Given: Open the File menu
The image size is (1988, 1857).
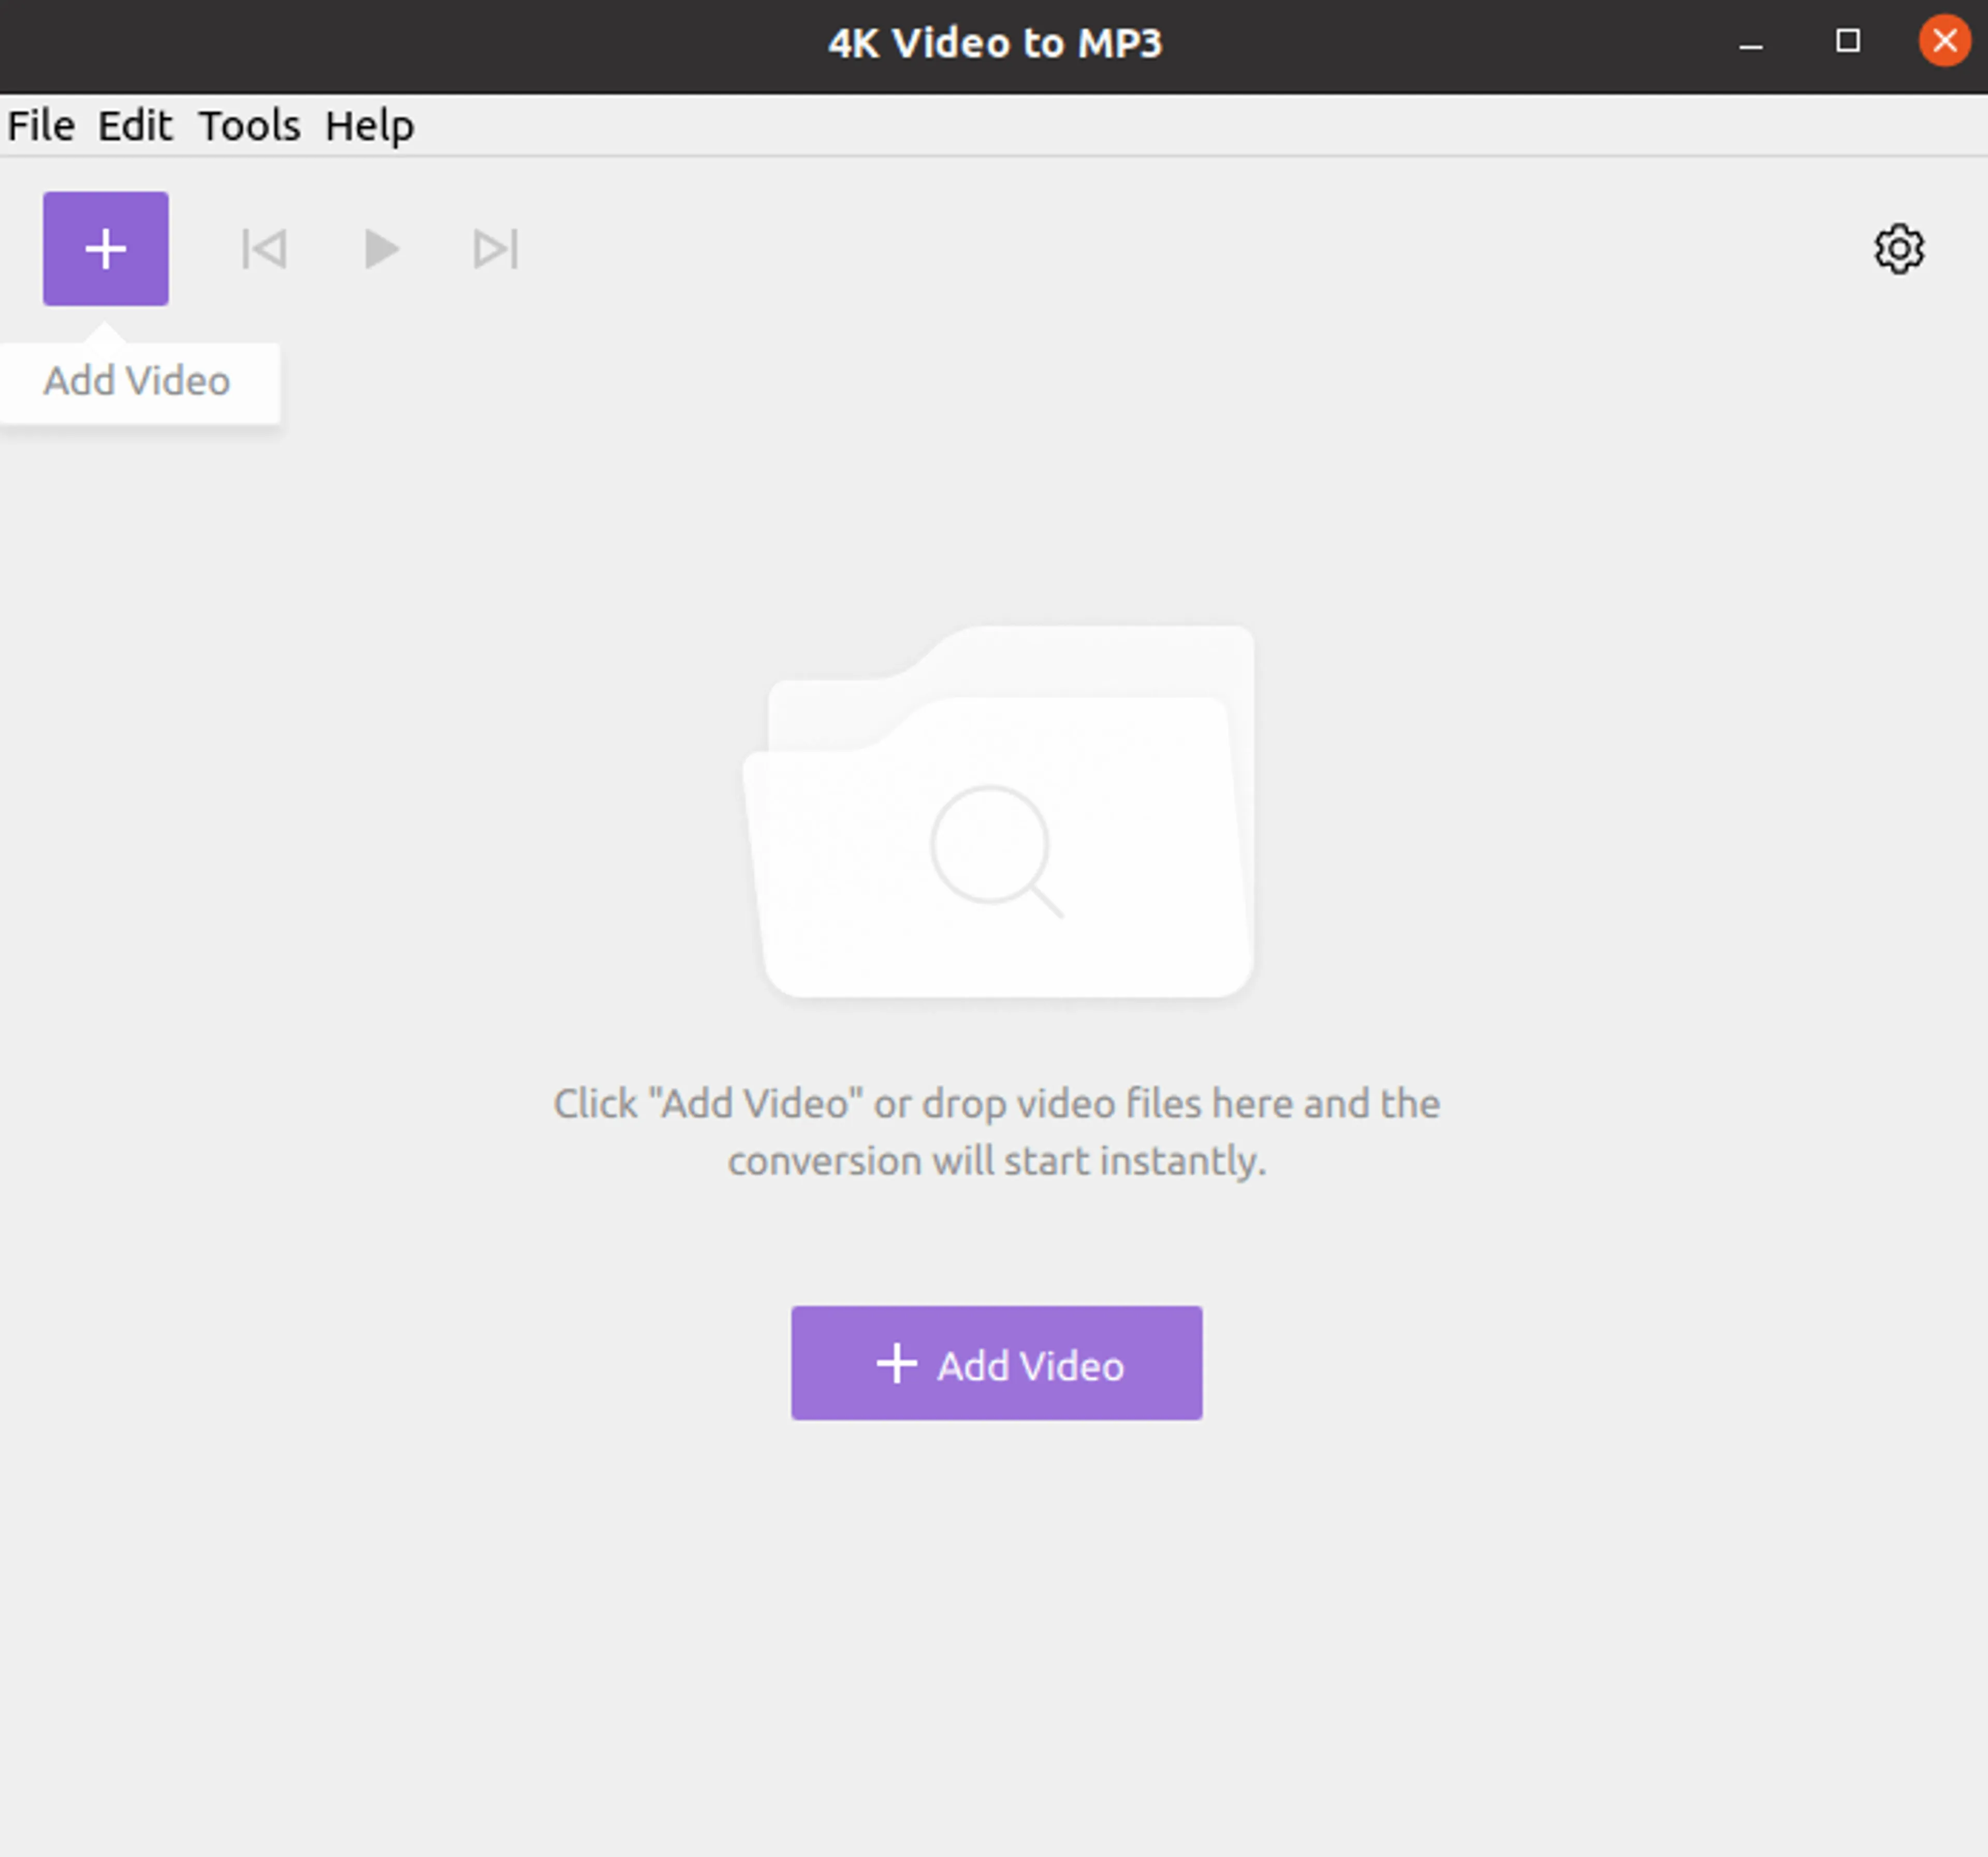Looking at the screenshot, I should (41, 126).
